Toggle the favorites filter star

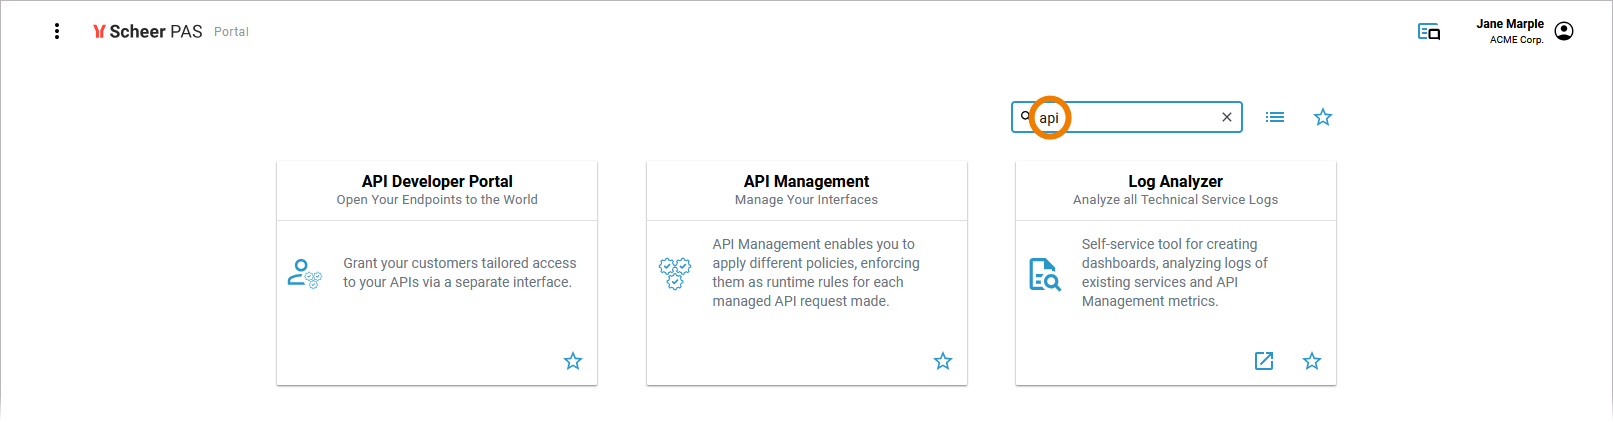(1323, 117)
